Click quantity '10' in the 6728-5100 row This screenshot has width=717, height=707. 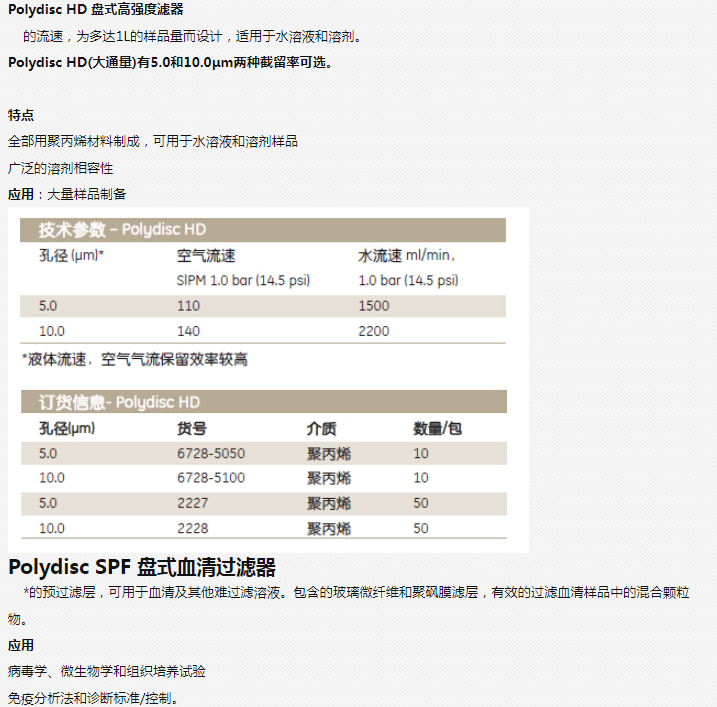(421, 478)
